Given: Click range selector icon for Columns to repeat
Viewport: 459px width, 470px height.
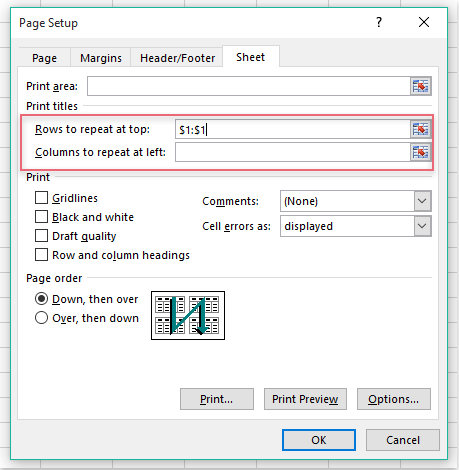Looking at the screenshot, I should click(x=421, y=152).
